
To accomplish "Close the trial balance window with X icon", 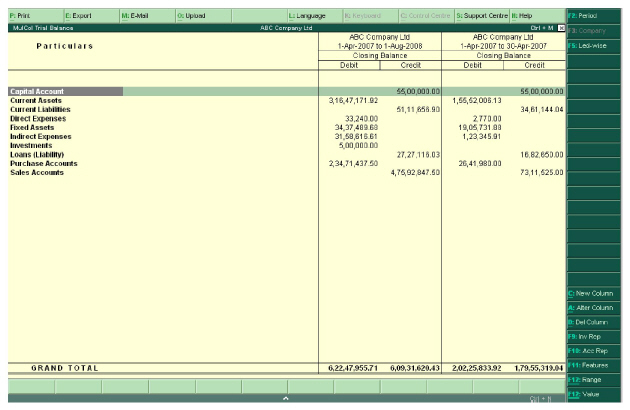I will (561, 28).
